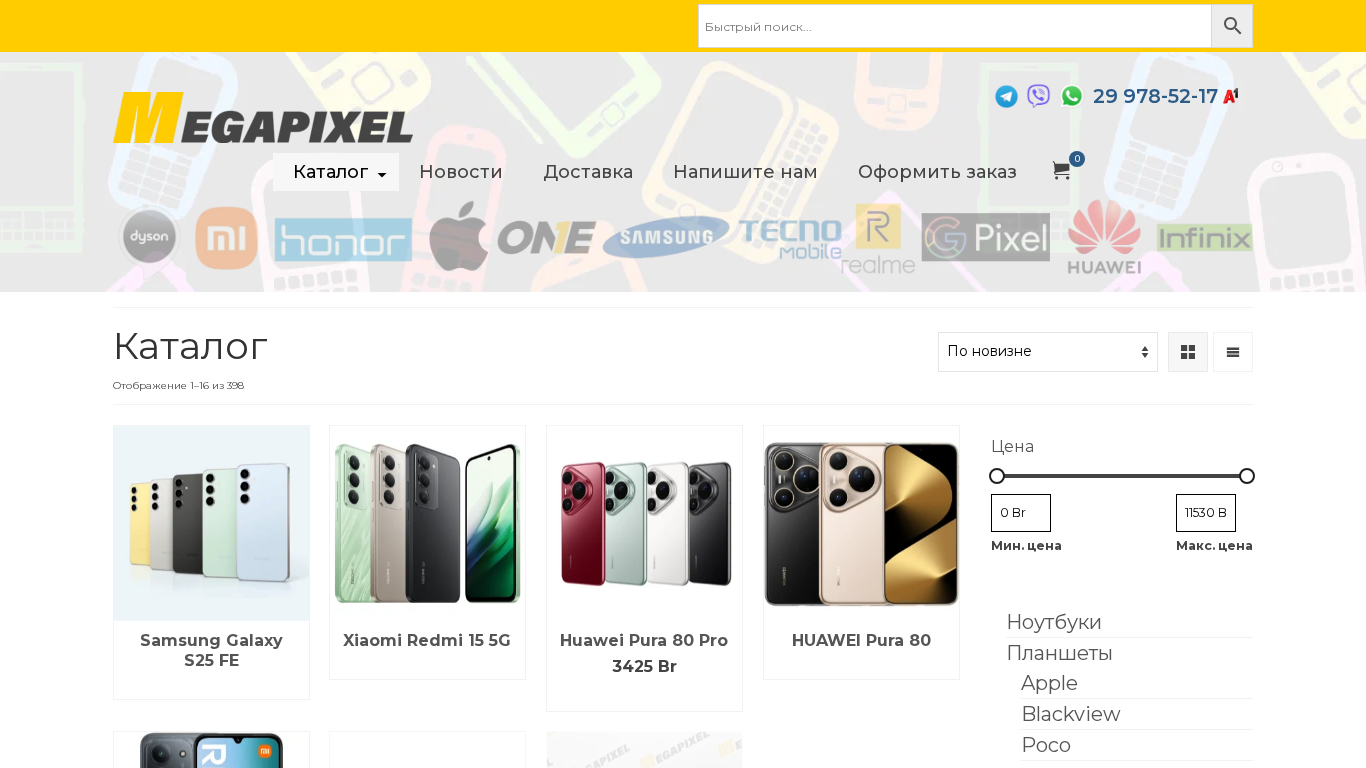Select the Ноутбуки category
1366x768 pixels.
tap(1054, 622)
